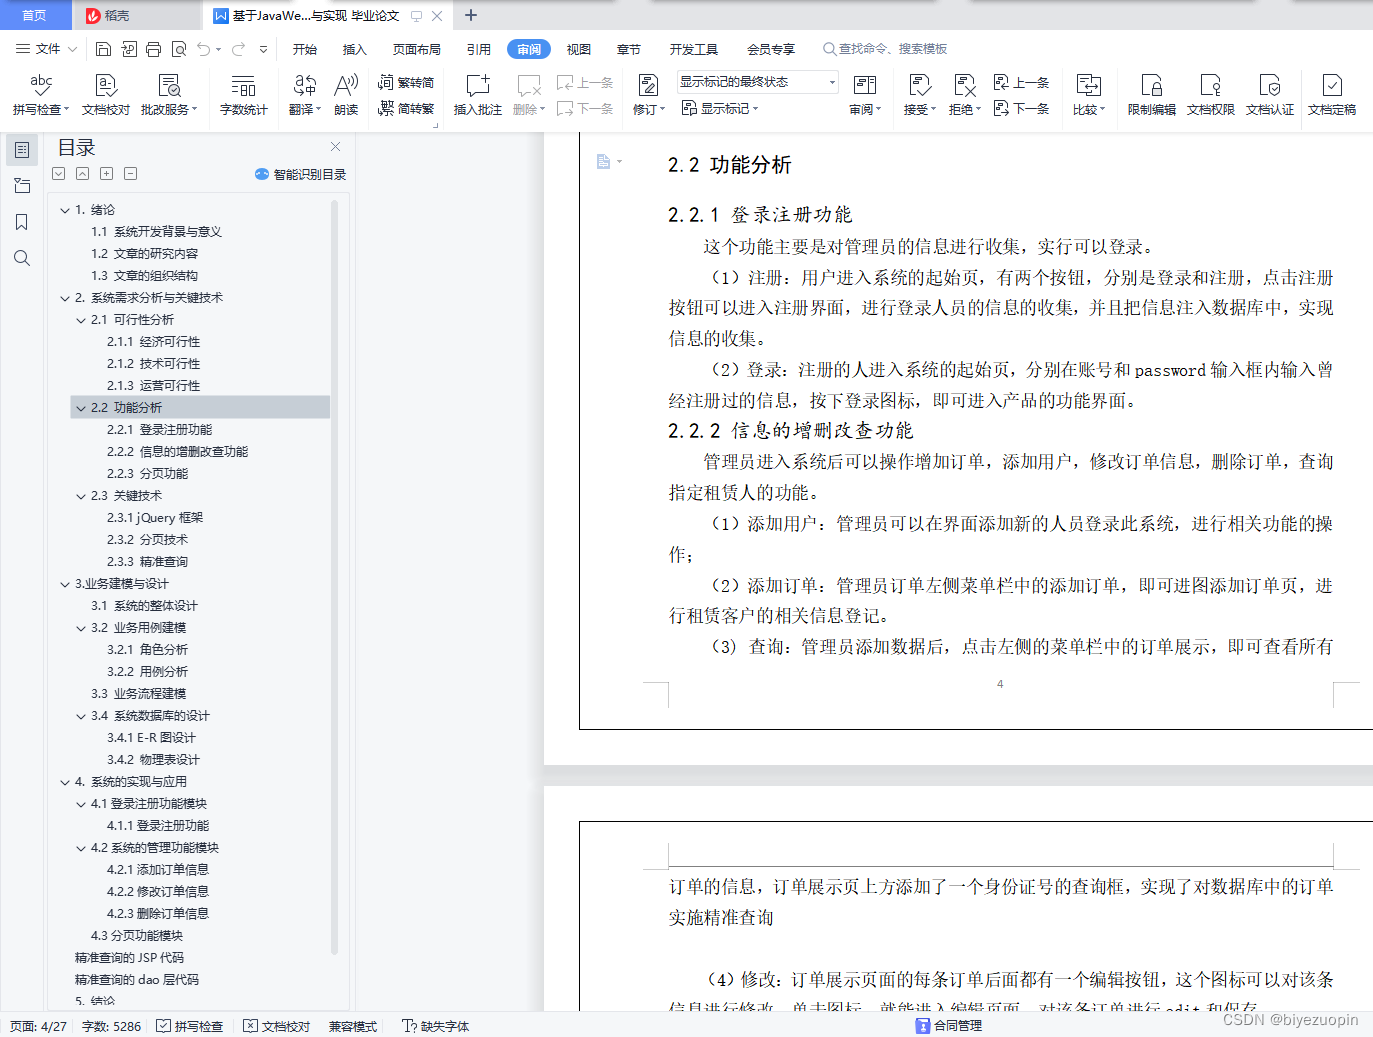Reject changes with 拒绝

pyautogui.click(x=965, y=95)
